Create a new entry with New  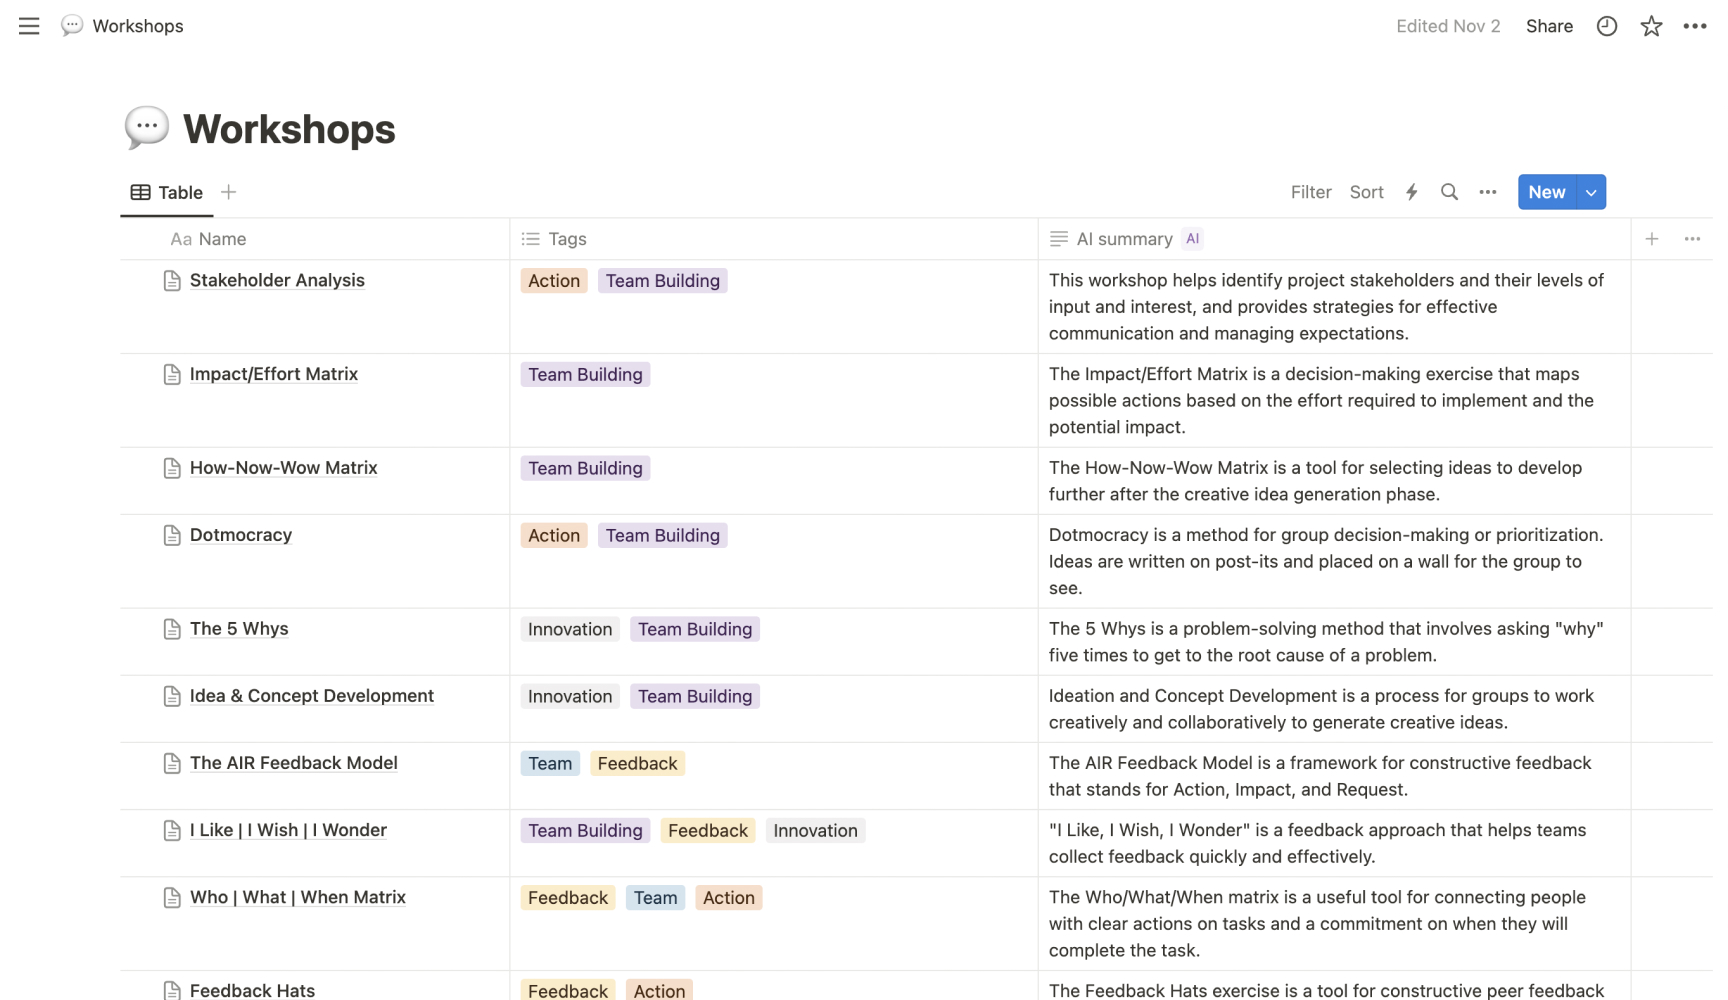coord(1546,192)
